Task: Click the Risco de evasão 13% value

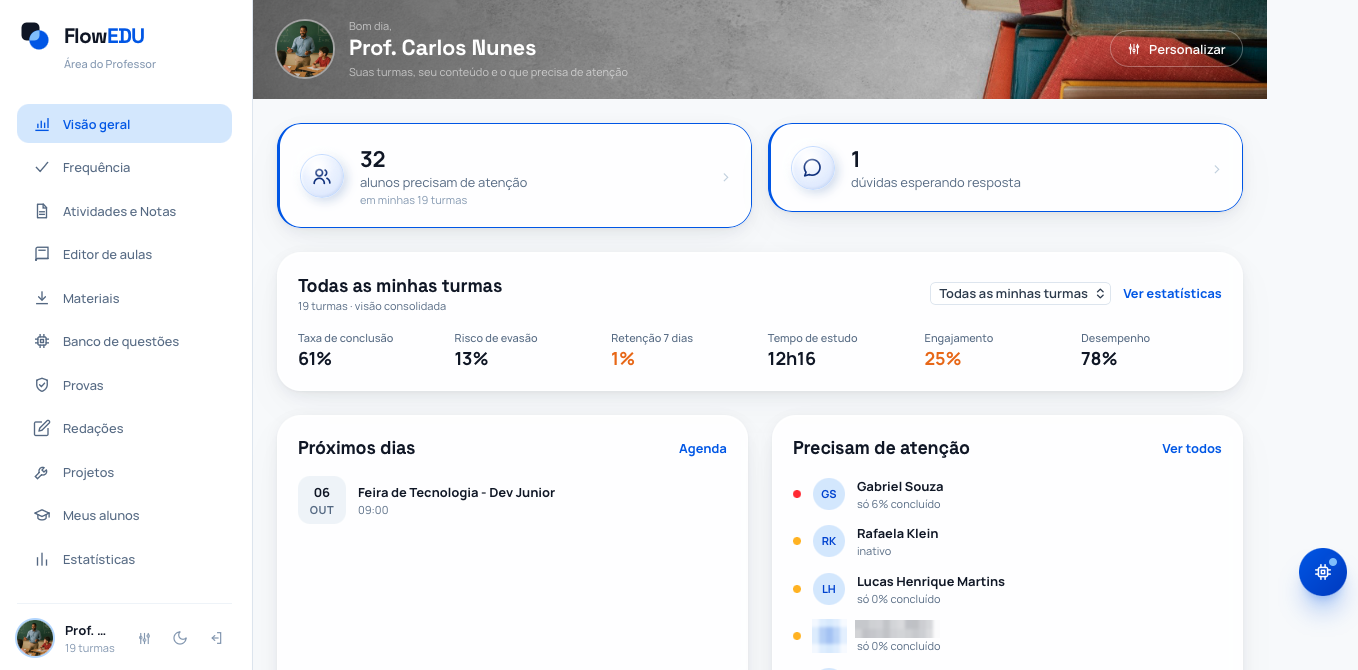Action: point(471,359)
